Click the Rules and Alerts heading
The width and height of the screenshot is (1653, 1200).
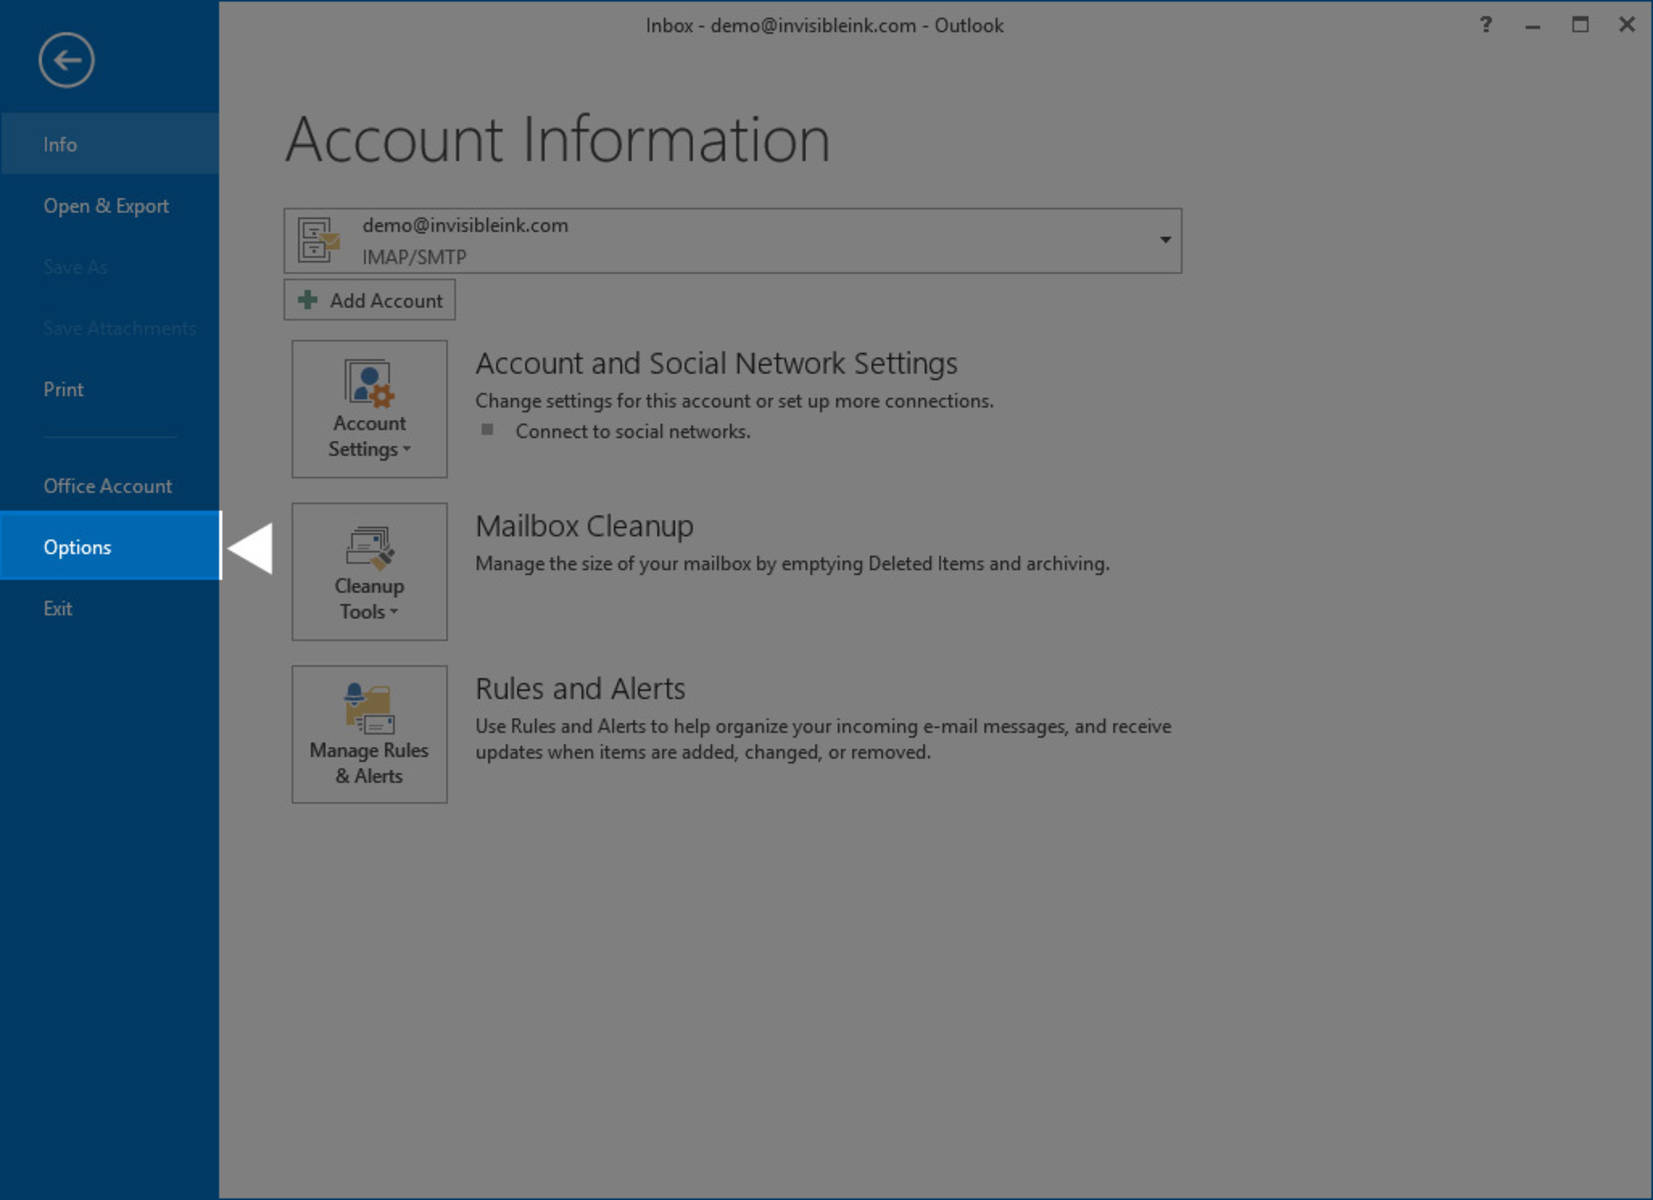[580, 689]
